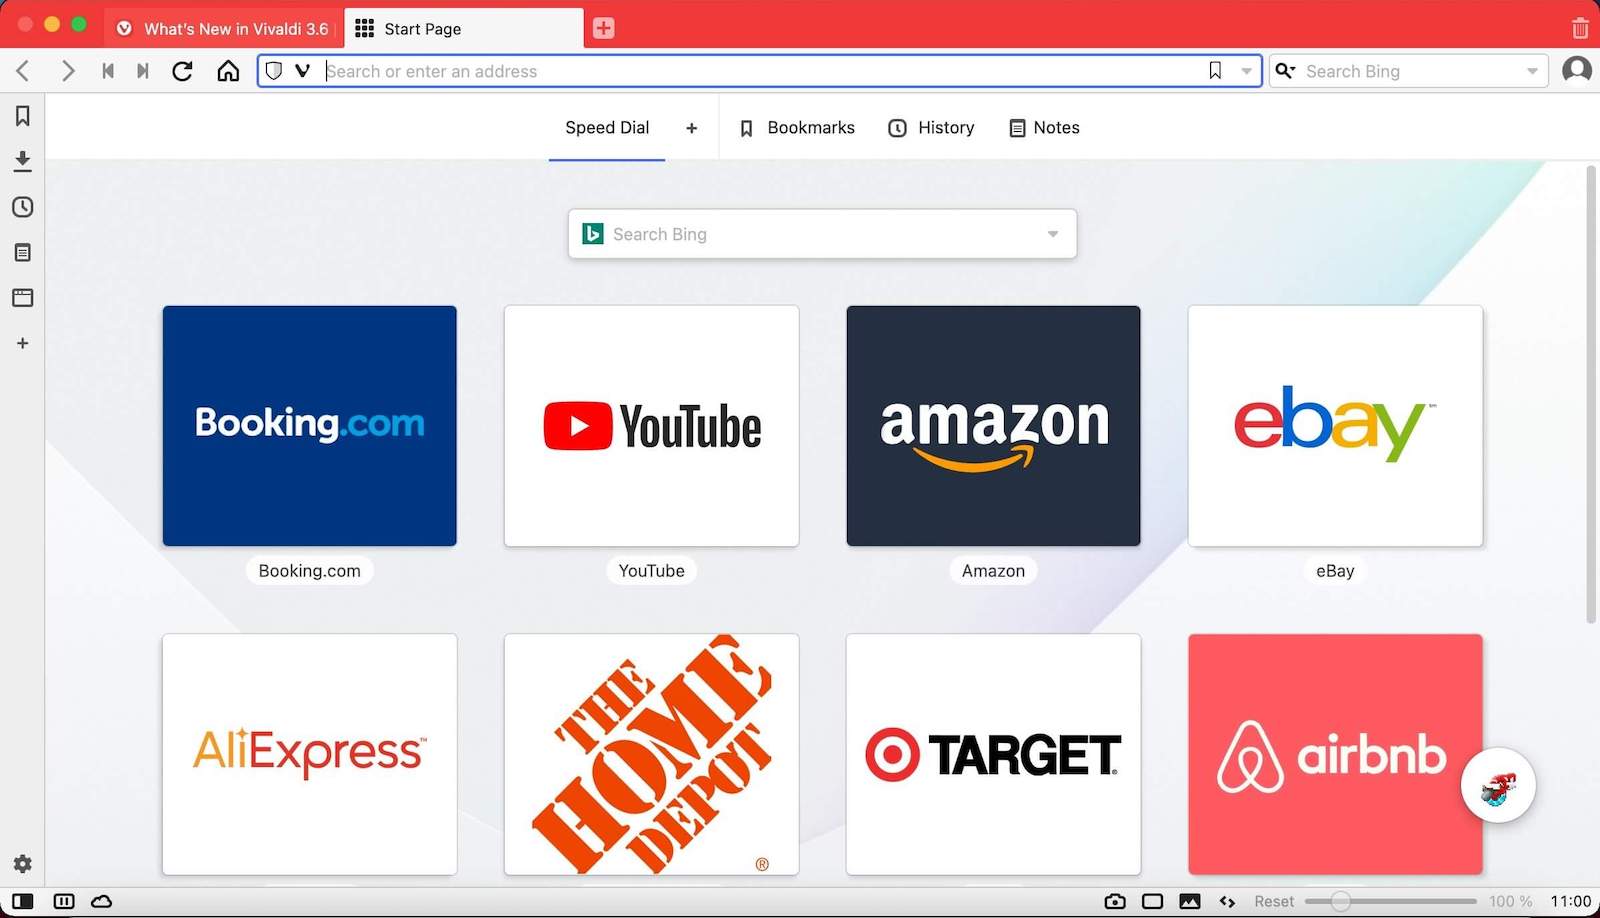Open the Target speed dial thumbnail
The image size is (1600, 918).
[x=993, y=754]
